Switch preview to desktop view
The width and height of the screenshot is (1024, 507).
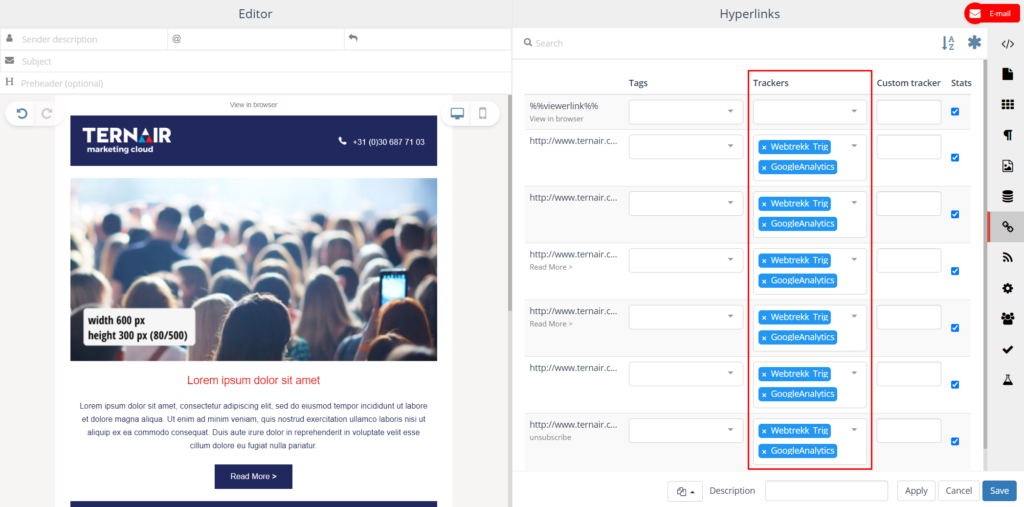pyautogui.click(x=457, y=114)
